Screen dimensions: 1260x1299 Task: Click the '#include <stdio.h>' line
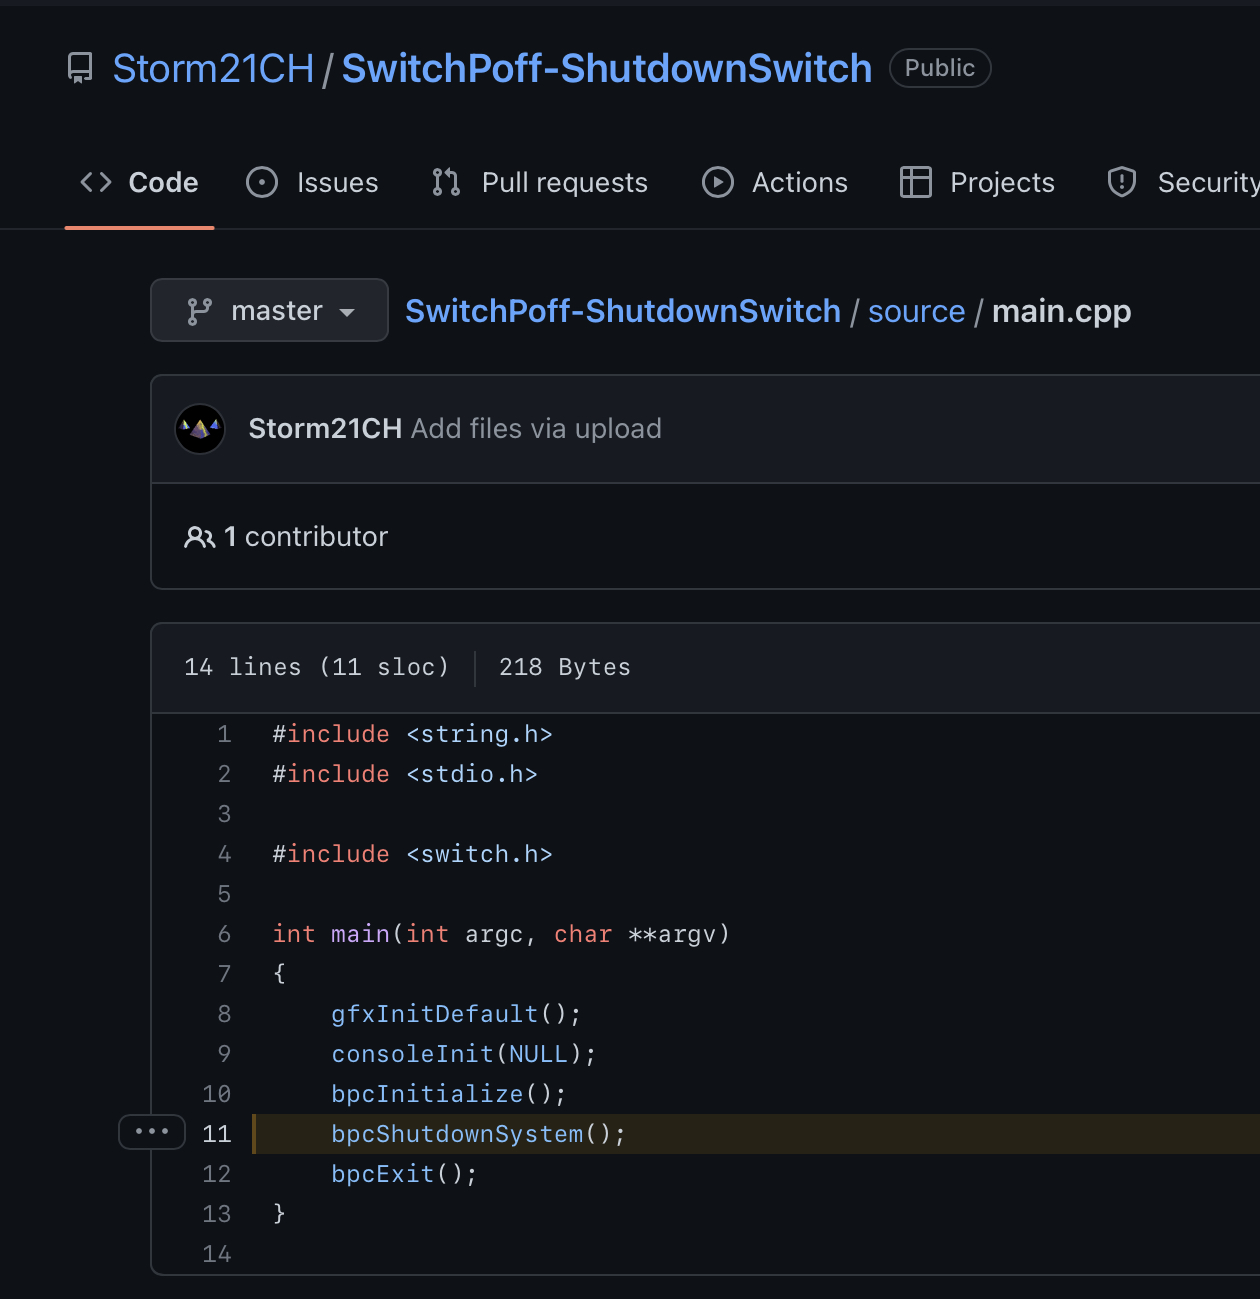(x=405, y=774)
